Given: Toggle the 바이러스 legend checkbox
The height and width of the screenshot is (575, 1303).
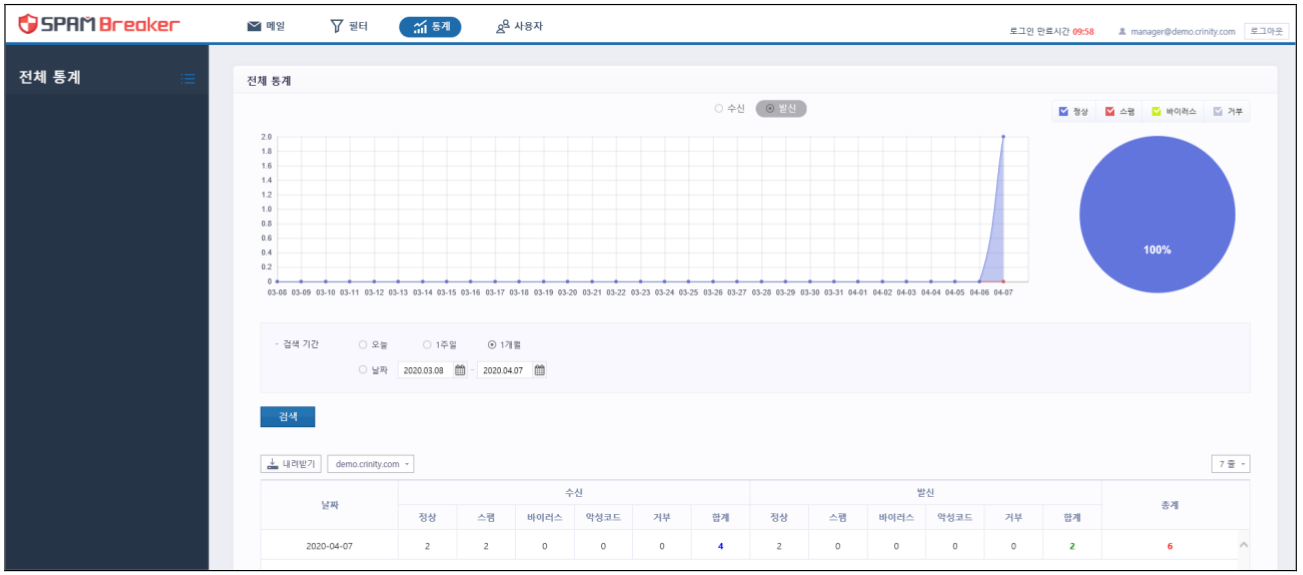Looking at the screenshot, I should coord(1157,112).
